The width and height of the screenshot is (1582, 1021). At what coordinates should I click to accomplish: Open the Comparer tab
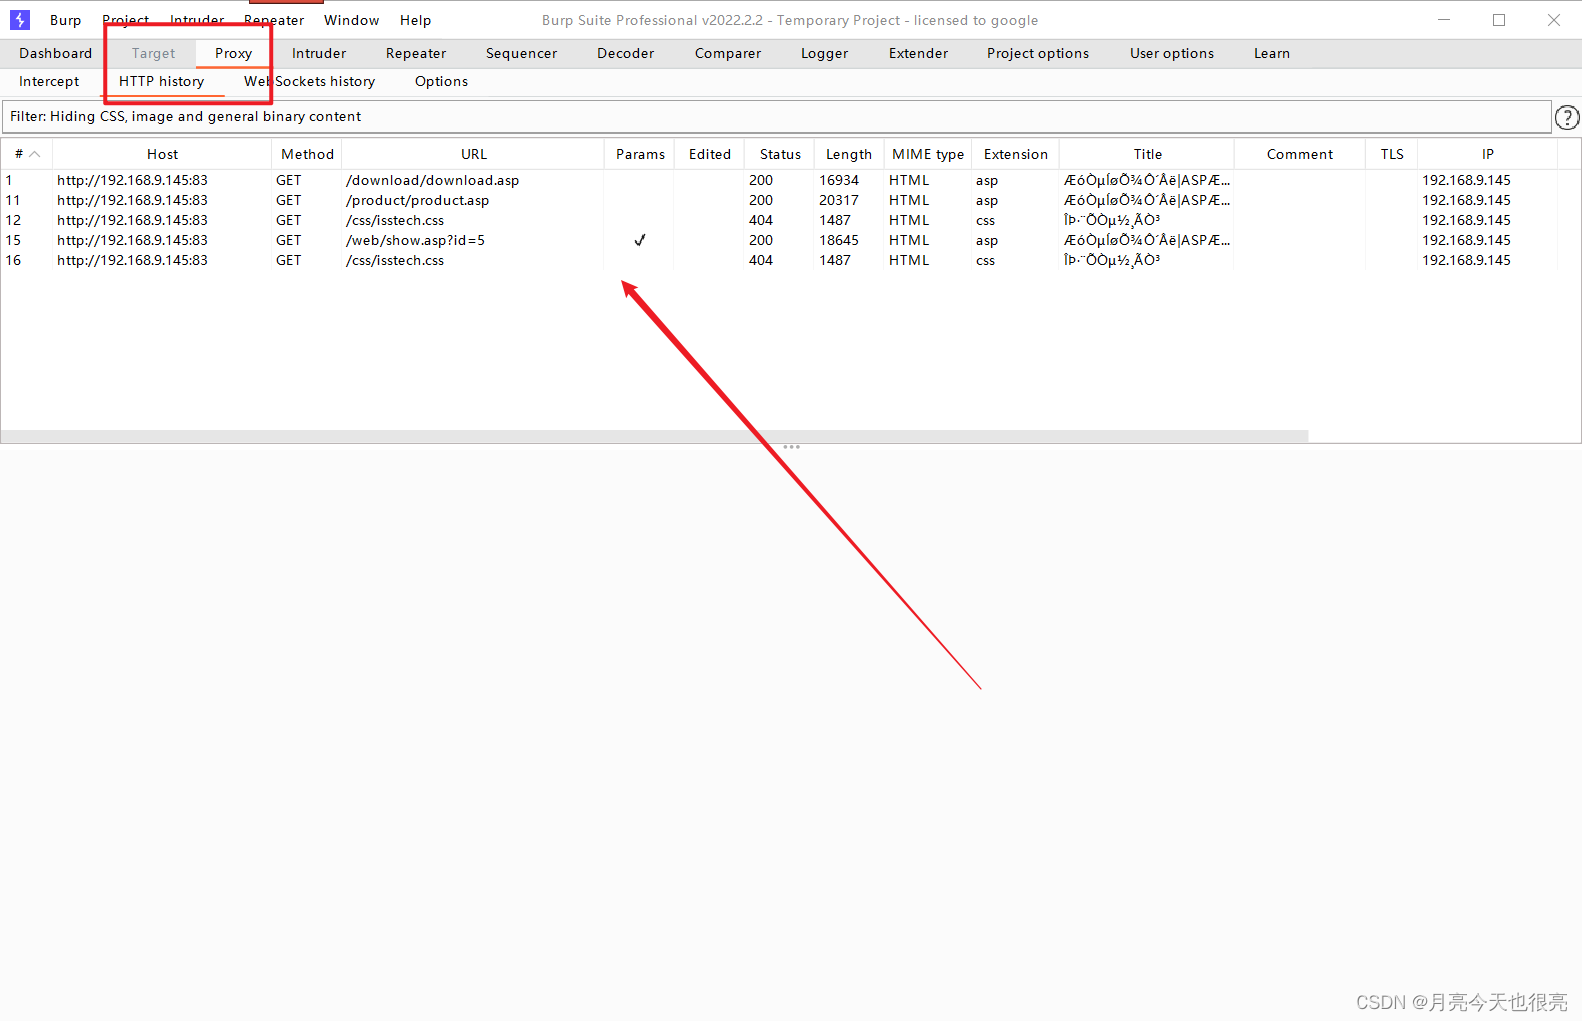pos(728,53)
